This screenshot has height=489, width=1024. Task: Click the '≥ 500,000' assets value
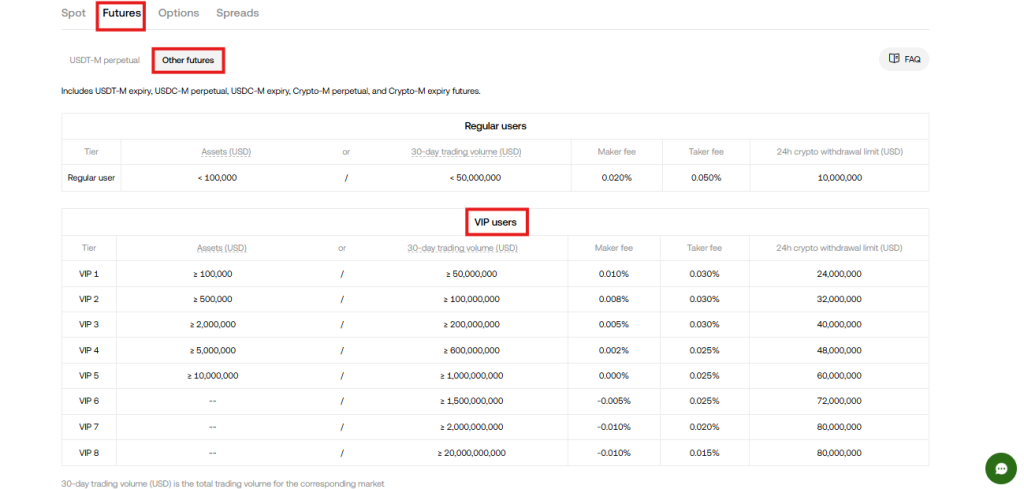(x=212, y=299)
